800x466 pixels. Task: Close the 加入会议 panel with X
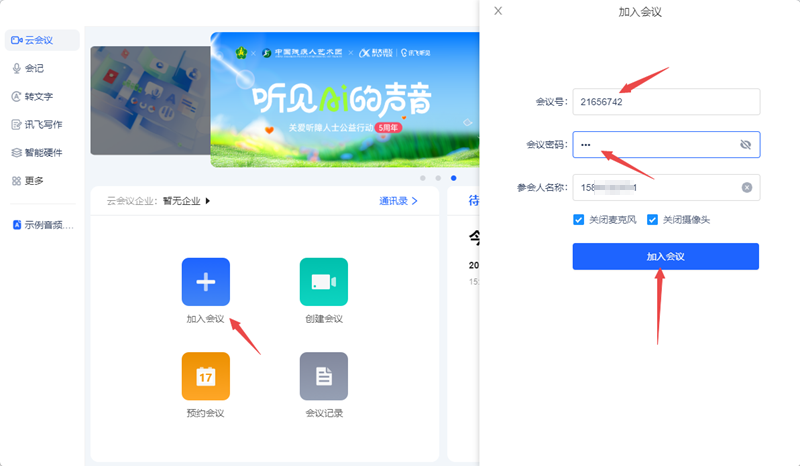click(x=498, y=11)
